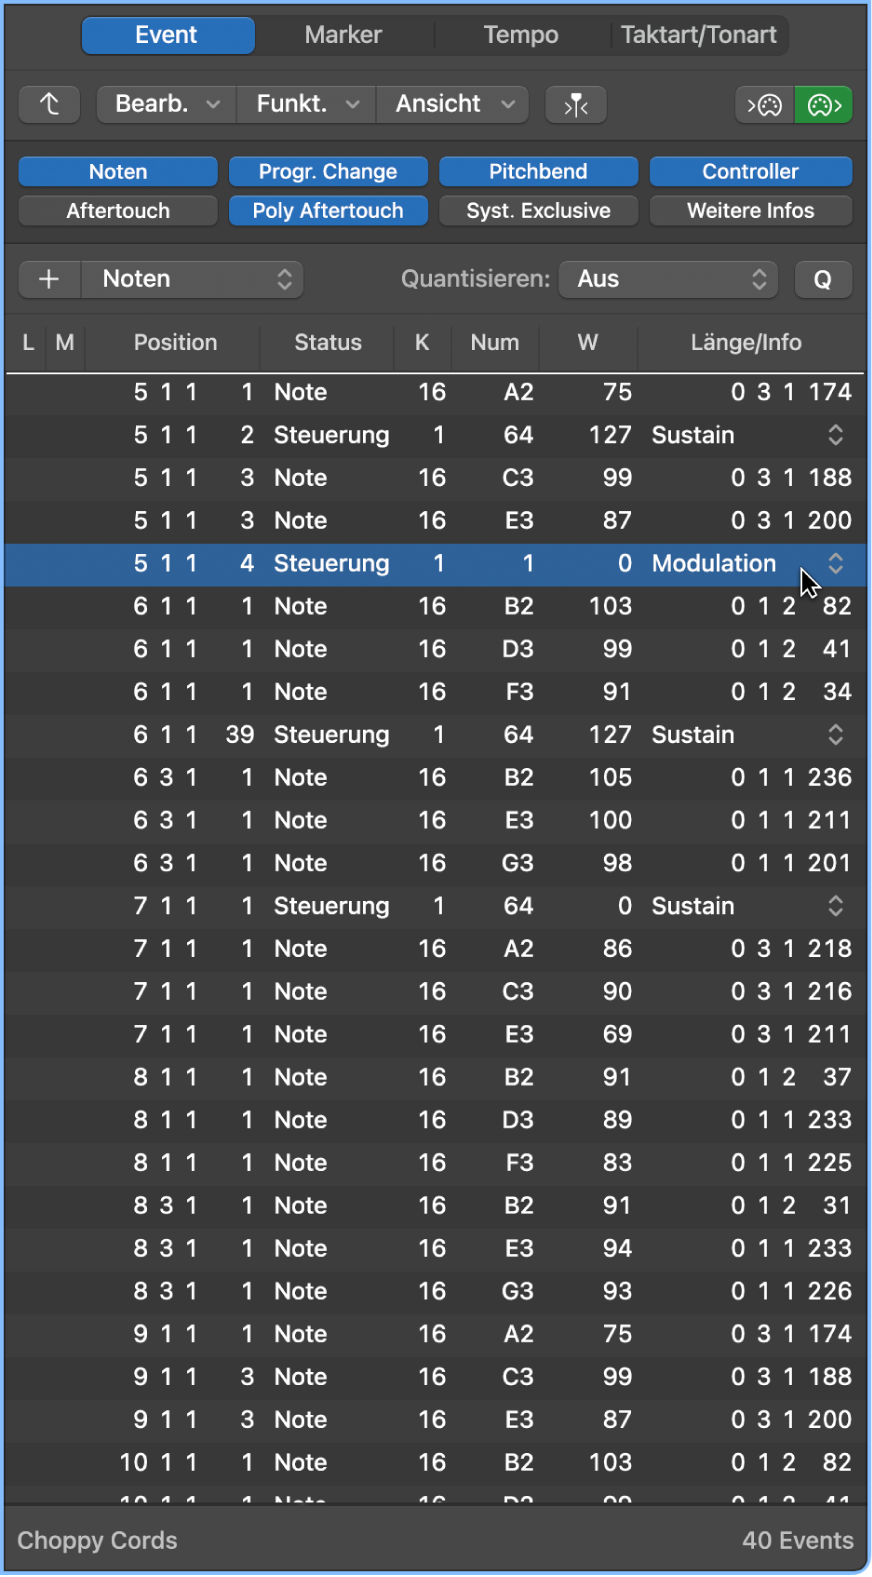This screenshot has width=872, height=1577.
Task: Expand the Ansicht dropdown menu
Action: (455, 104)
